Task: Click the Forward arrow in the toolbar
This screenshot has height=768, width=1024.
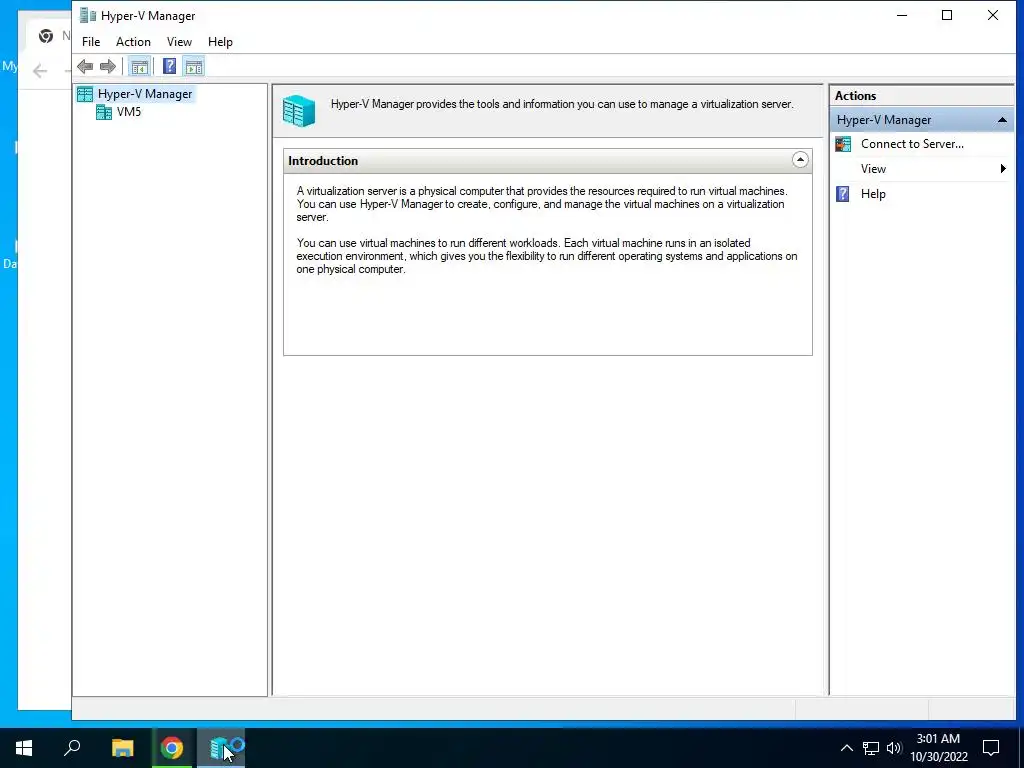Action: [x=108, y=66]
